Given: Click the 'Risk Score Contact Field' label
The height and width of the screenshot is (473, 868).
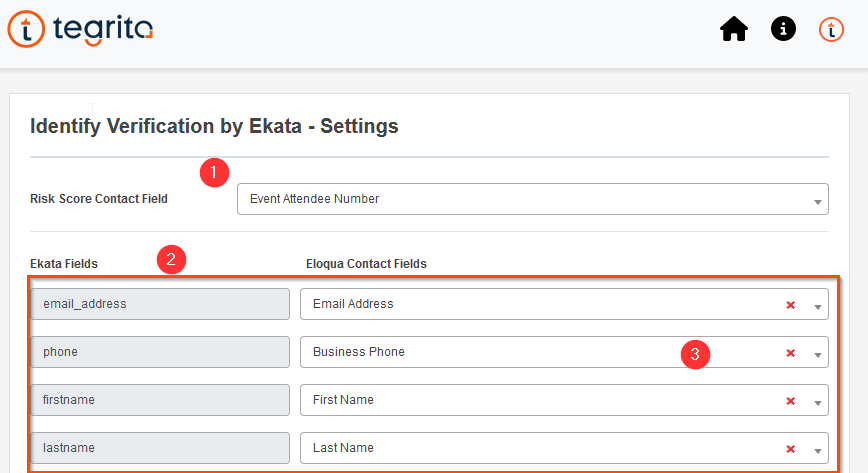Looking at the screenshot, I should [99, 199].
